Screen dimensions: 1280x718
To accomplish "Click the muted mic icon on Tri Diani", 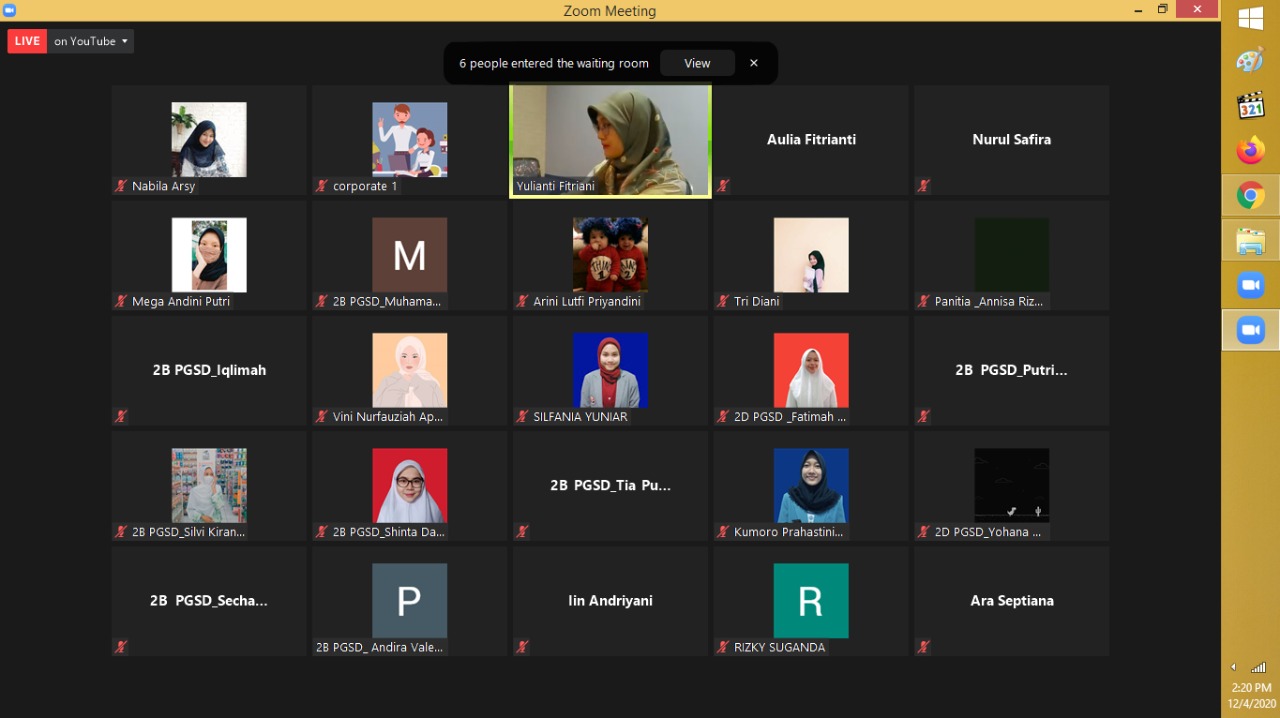I will tap(723, 301).
